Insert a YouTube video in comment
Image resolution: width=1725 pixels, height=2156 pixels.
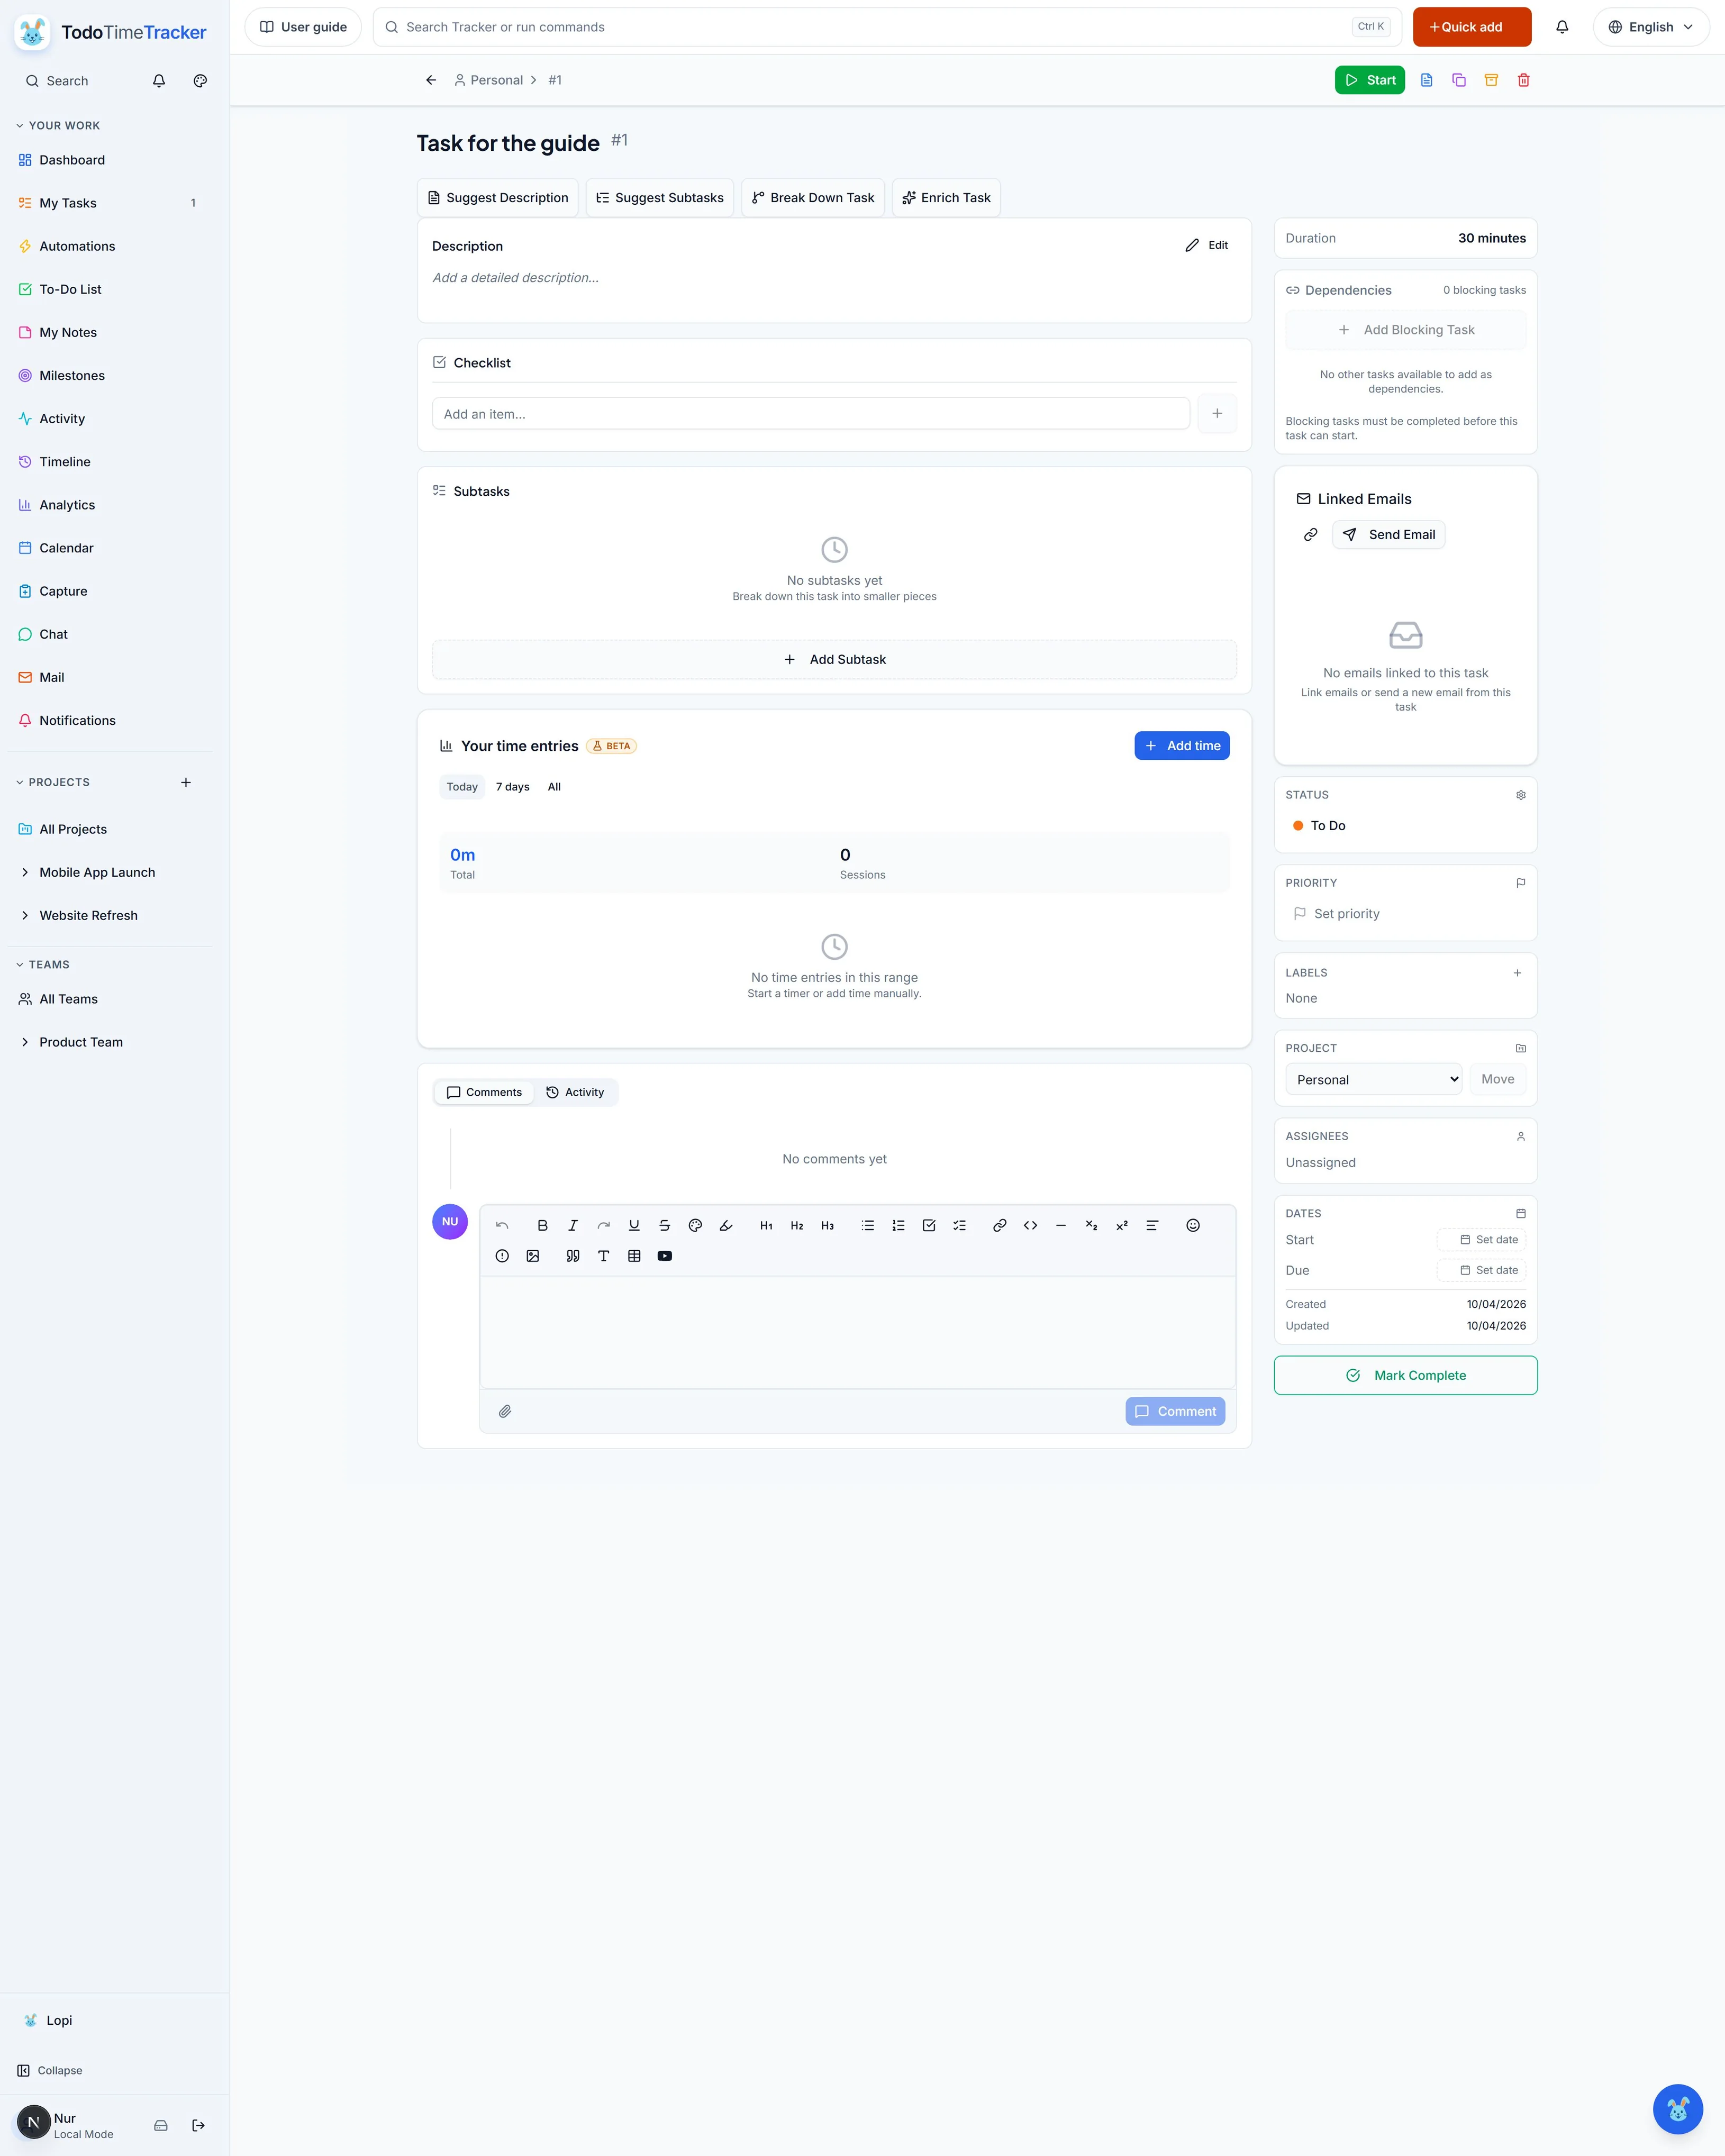pos(665,1256)
